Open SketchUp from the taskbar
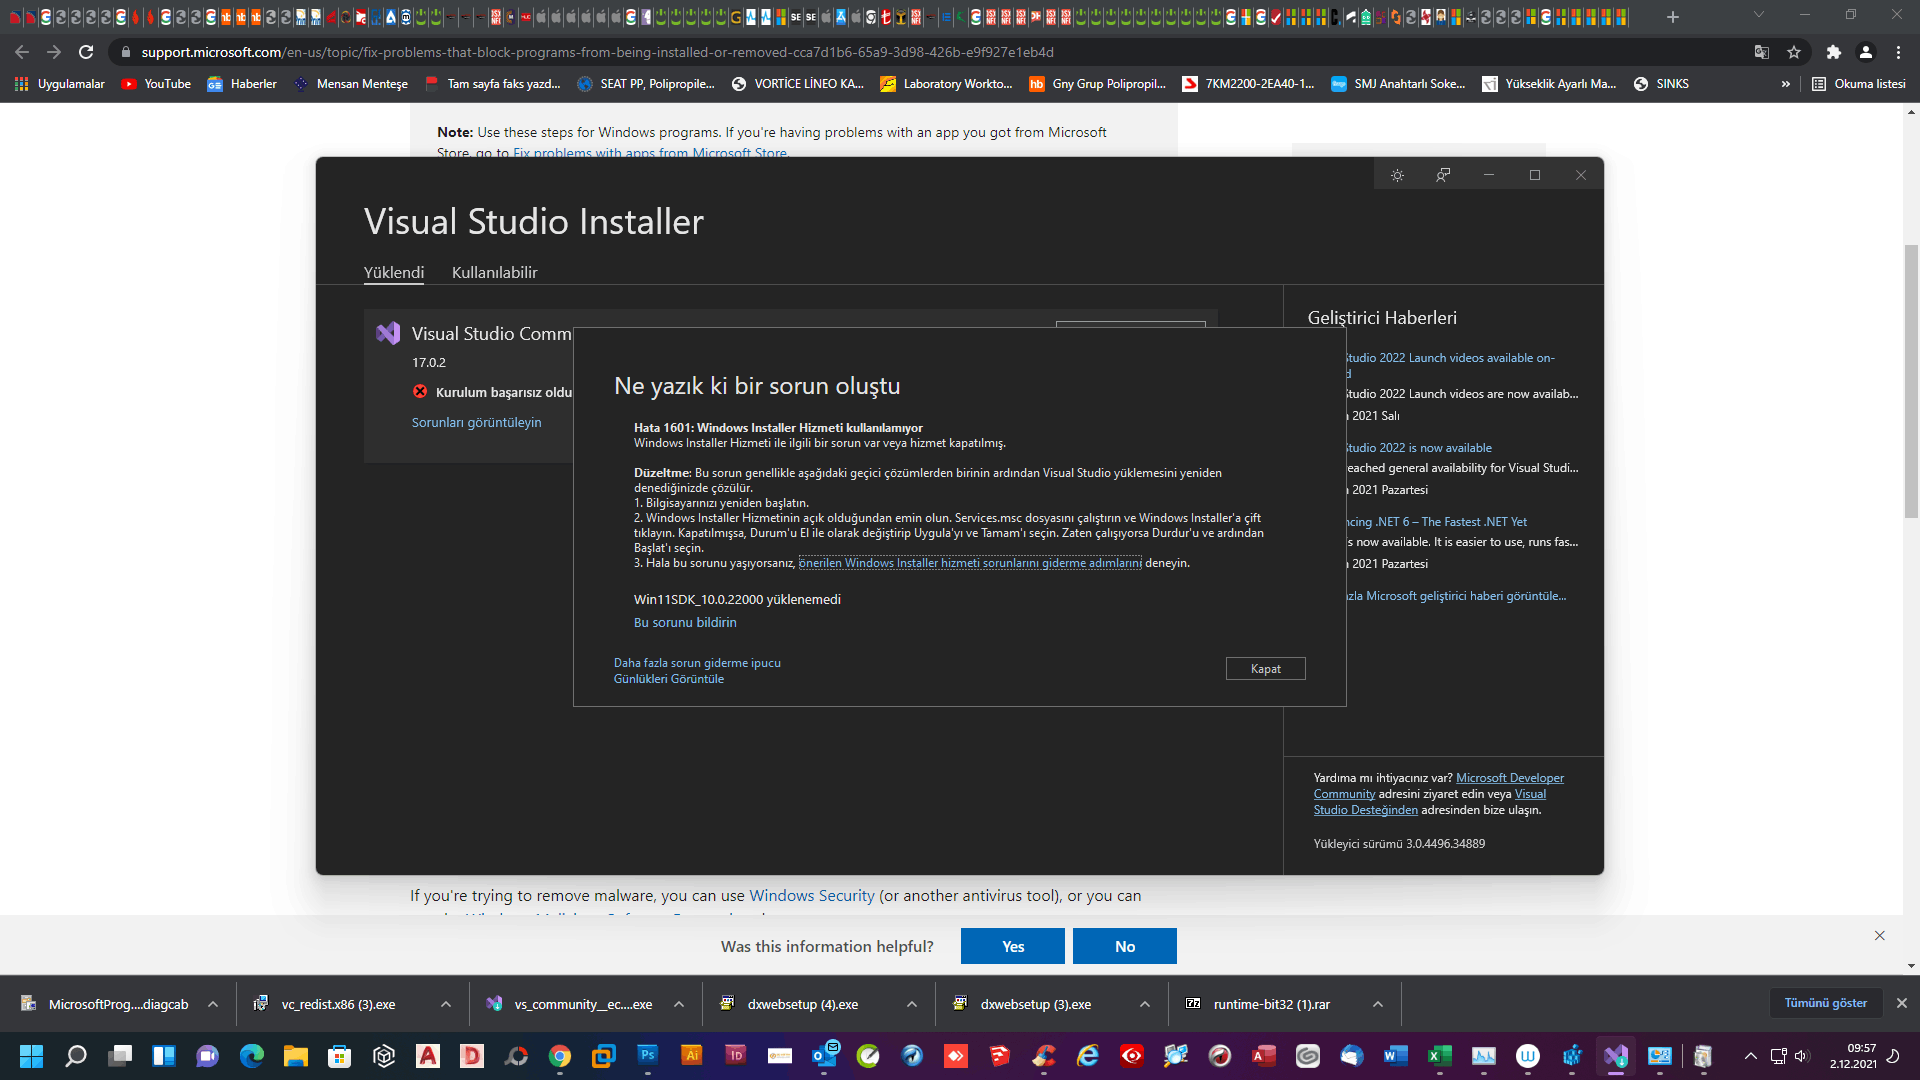 (1000, 1055)
